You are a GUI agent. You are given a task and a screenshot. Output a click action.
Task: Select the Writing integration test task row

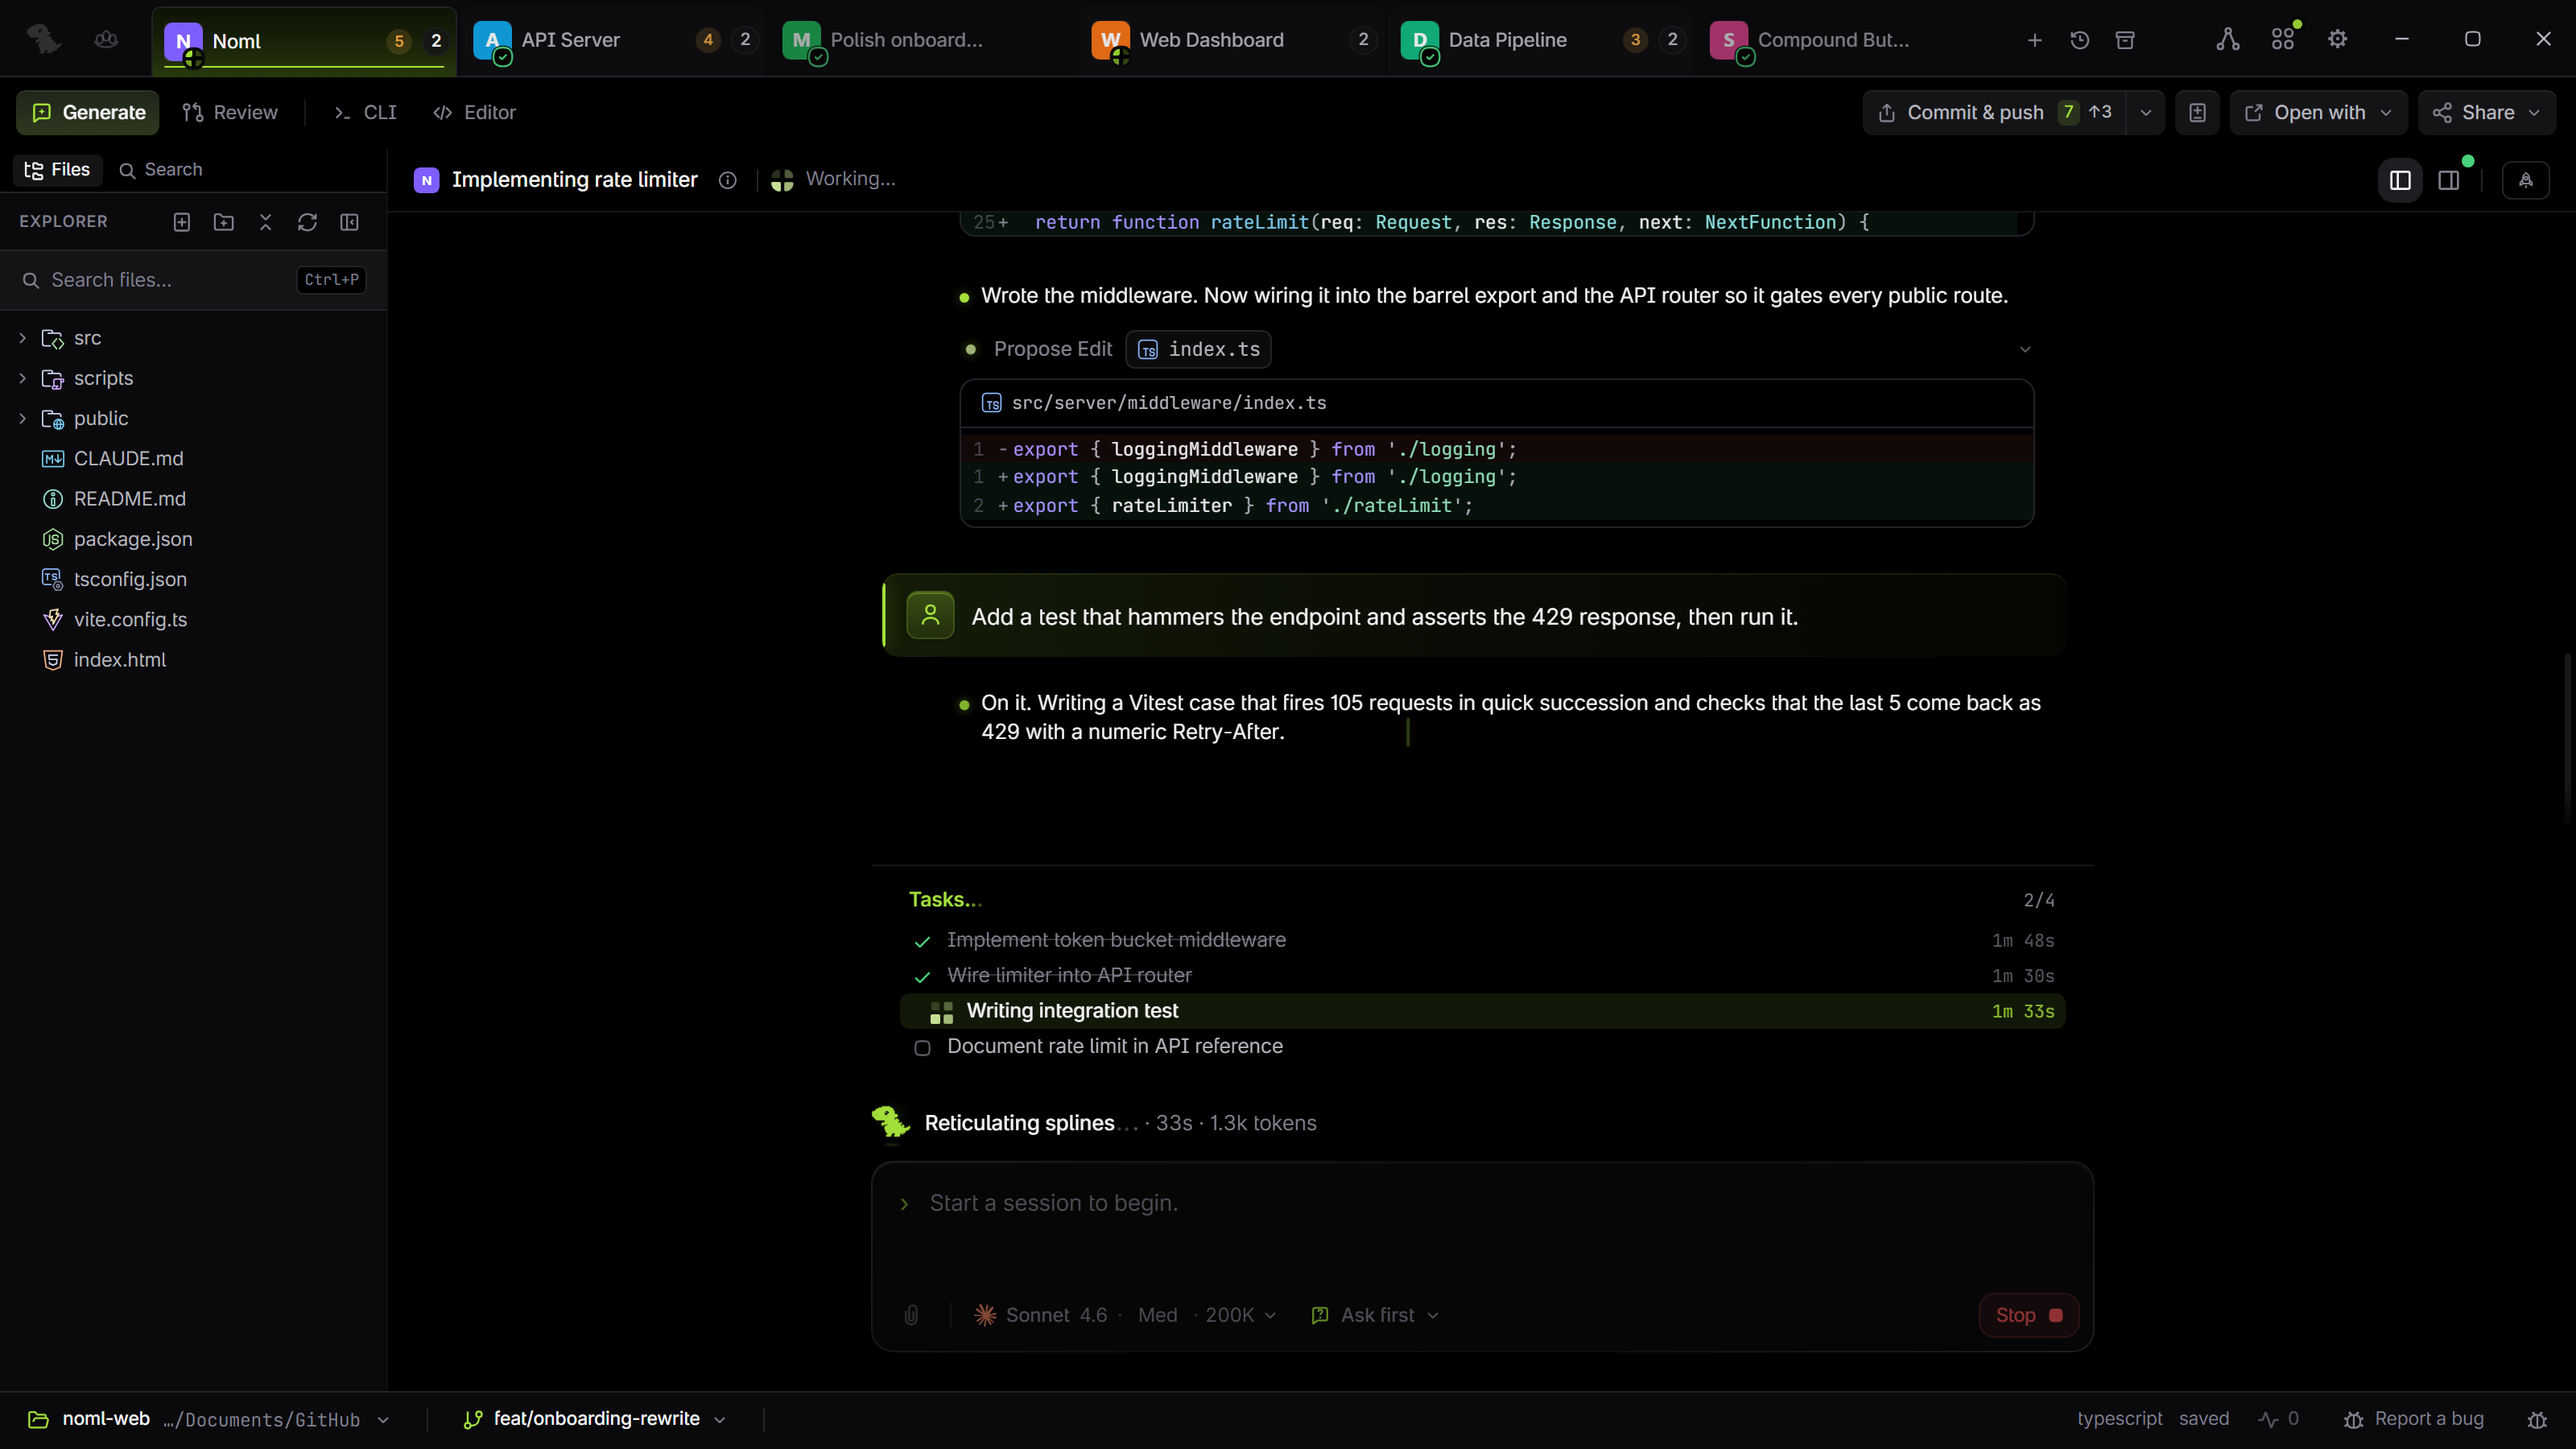pyautogui.click(x=1482, y=1011)
